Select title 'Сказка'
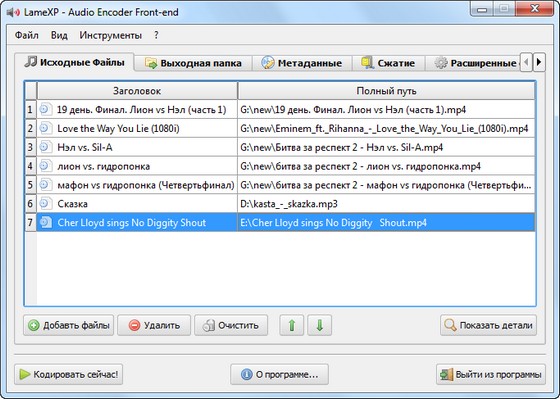Screen dimensions: 560x399 point(72,204)
